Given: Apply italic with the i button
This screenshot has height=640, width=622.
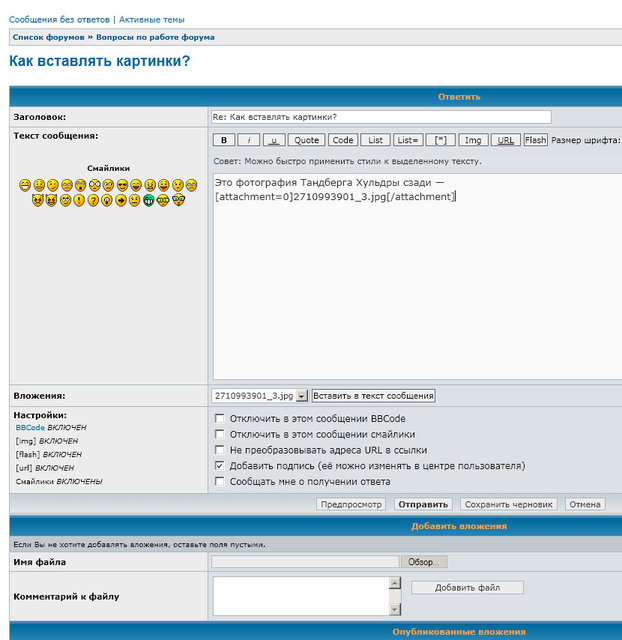Looking at the screenshot, I should click(x=249, y=140).
